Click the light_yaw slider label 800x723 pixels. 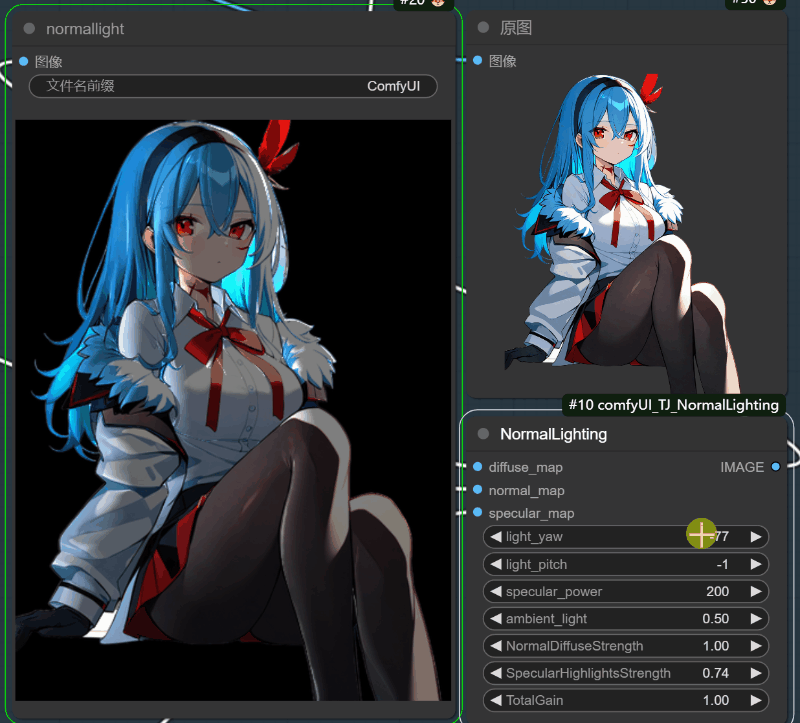tap(534, 537)
